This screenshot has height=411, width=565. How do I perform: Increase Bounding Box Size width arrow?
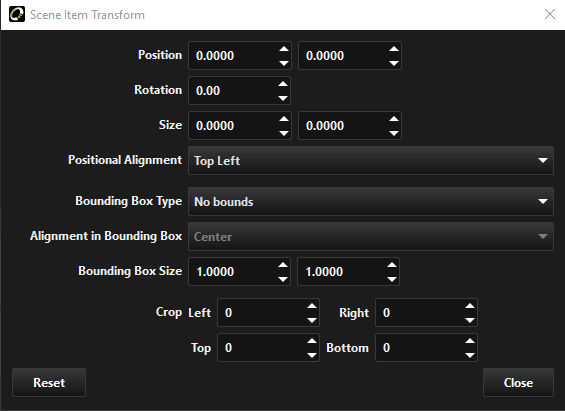283,265
